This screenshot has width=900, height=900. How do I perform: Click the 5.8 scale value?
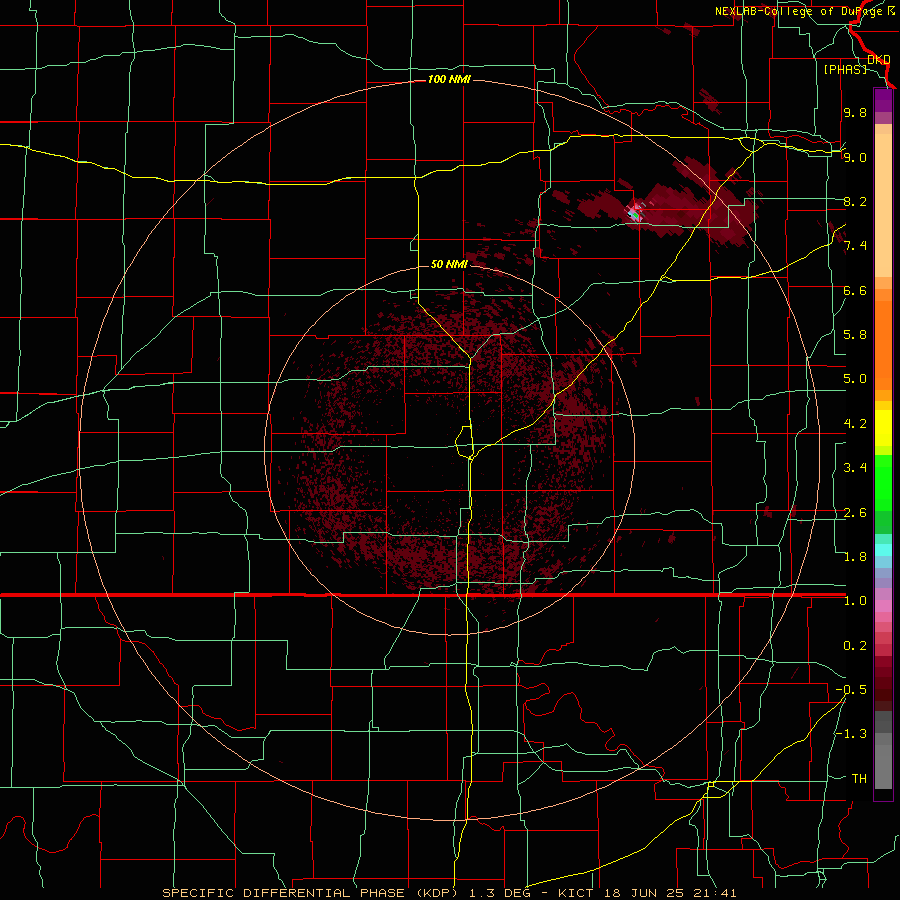[855, 335]
